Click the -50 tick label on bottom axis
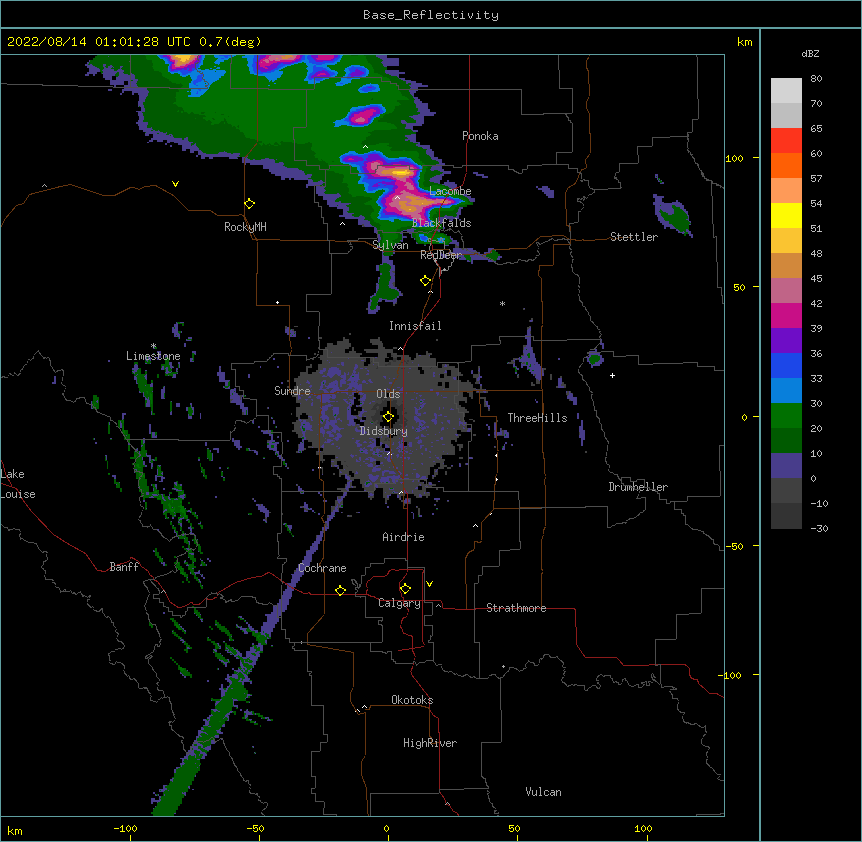 (x=255, y=828)
